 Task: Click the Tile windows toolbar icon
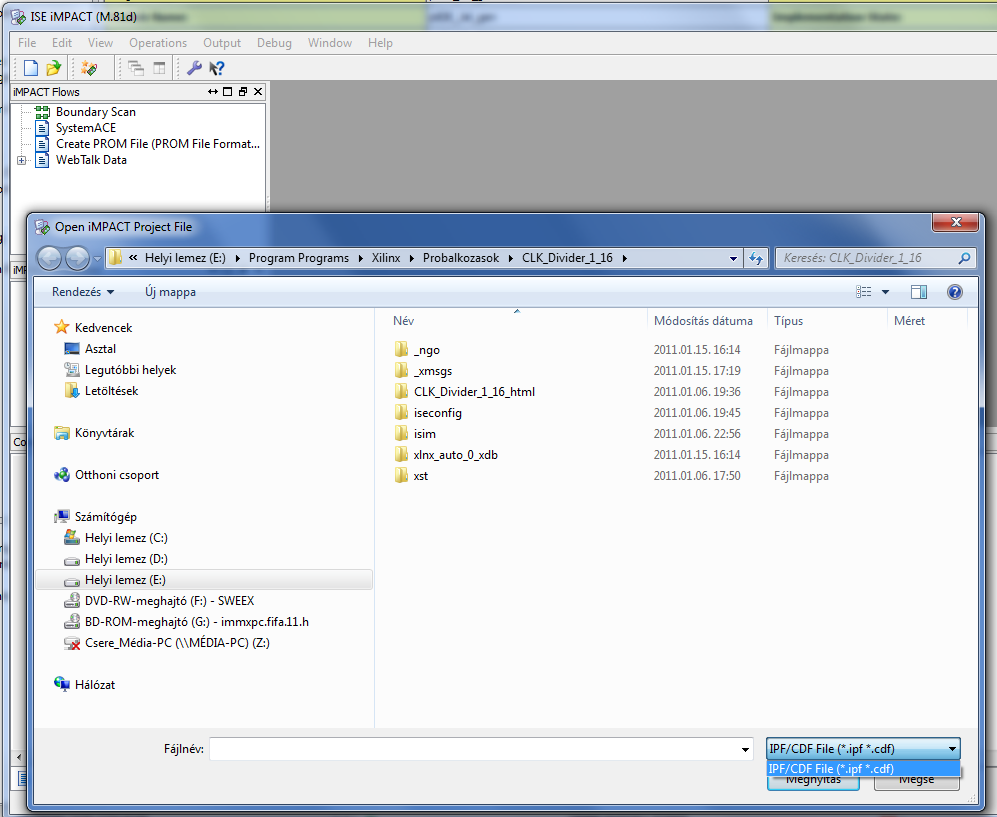click(x=159, y=67)
